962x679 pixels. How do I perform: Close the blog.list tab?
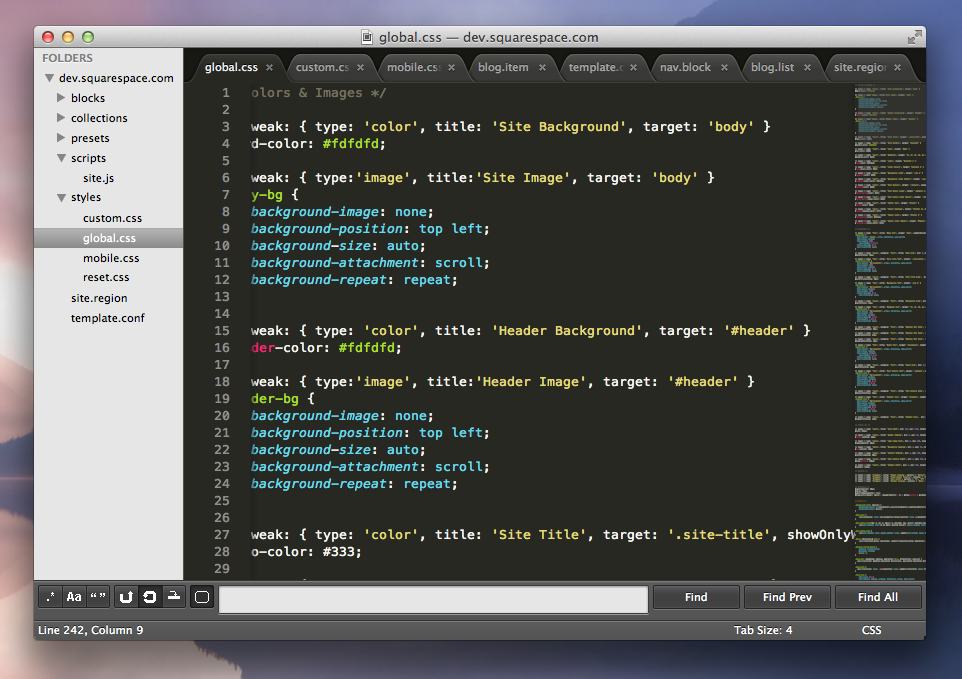tap(807, 67)
